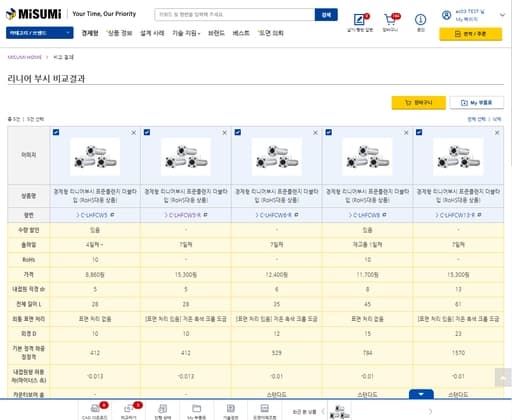
Task: Click the yellow add-to-cart button
Action: pyautogui.click(x=419, y=103)
